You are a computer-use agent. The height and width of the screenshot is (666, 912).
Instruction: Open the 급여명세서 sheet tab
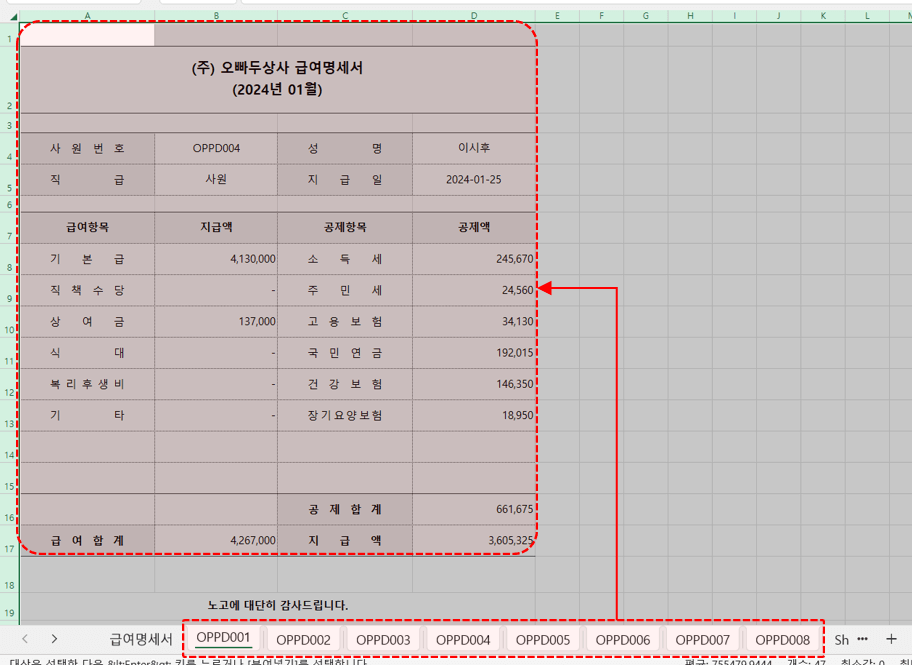click(141, 640)
